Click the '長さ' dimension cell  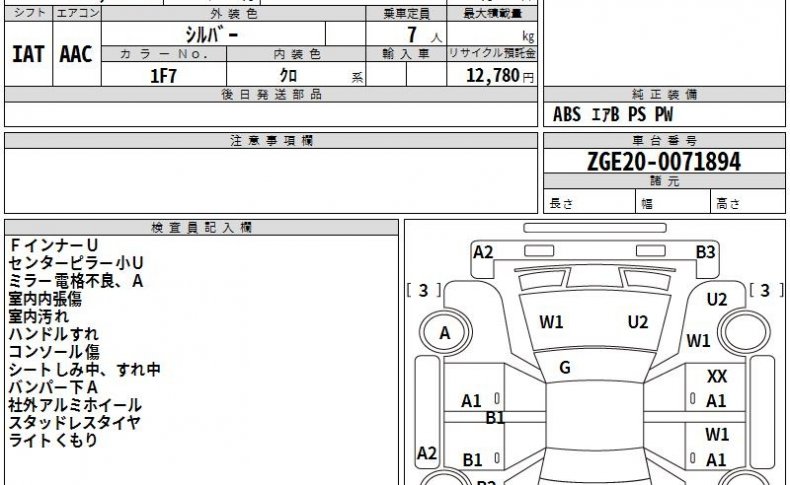[x=589, y=201]
